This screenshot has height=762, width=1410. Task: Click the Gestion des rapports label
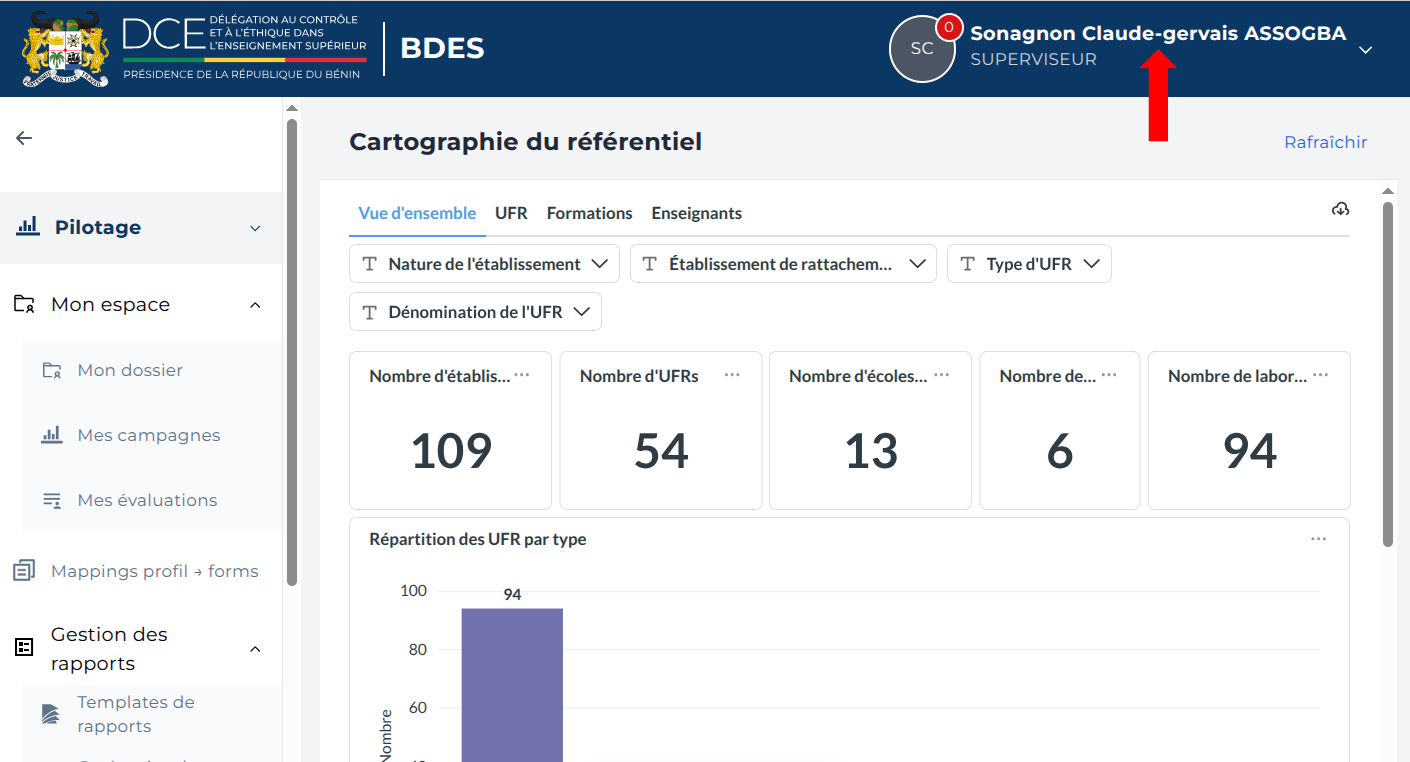point(109,649)
